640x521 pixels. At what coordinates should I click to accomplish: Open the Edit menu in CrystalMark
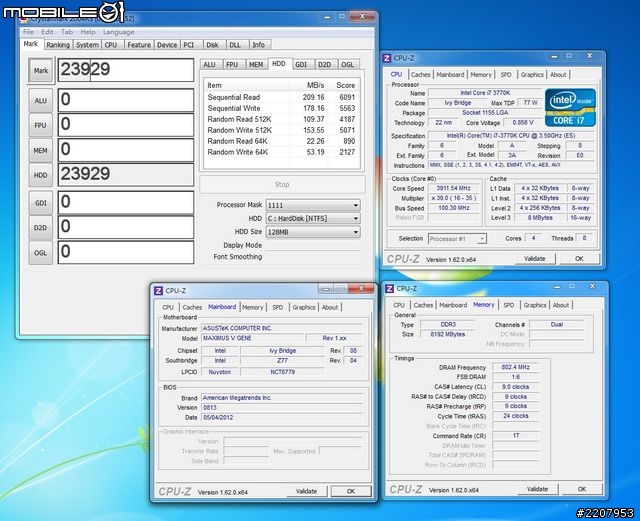[47, 32]
